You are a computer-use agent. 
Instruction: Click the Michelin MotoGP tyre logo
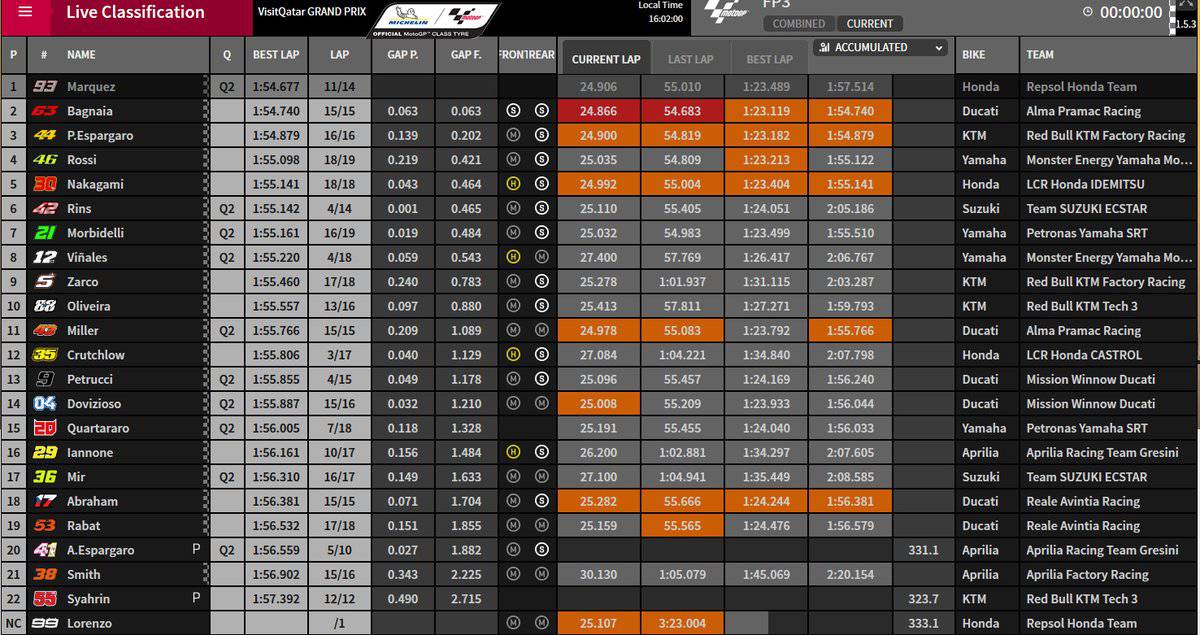pyautogui.click(x=435, y=19)
